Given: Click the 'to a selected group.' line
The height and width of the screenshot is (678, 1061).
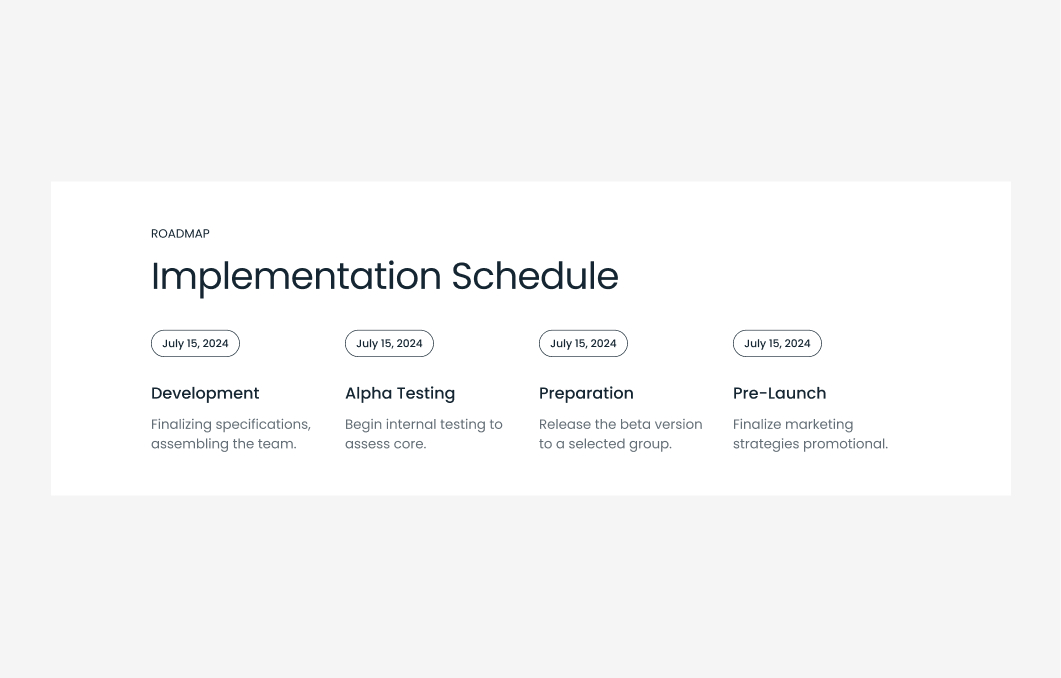Looking at the screenshot, I should coord(605,444).
